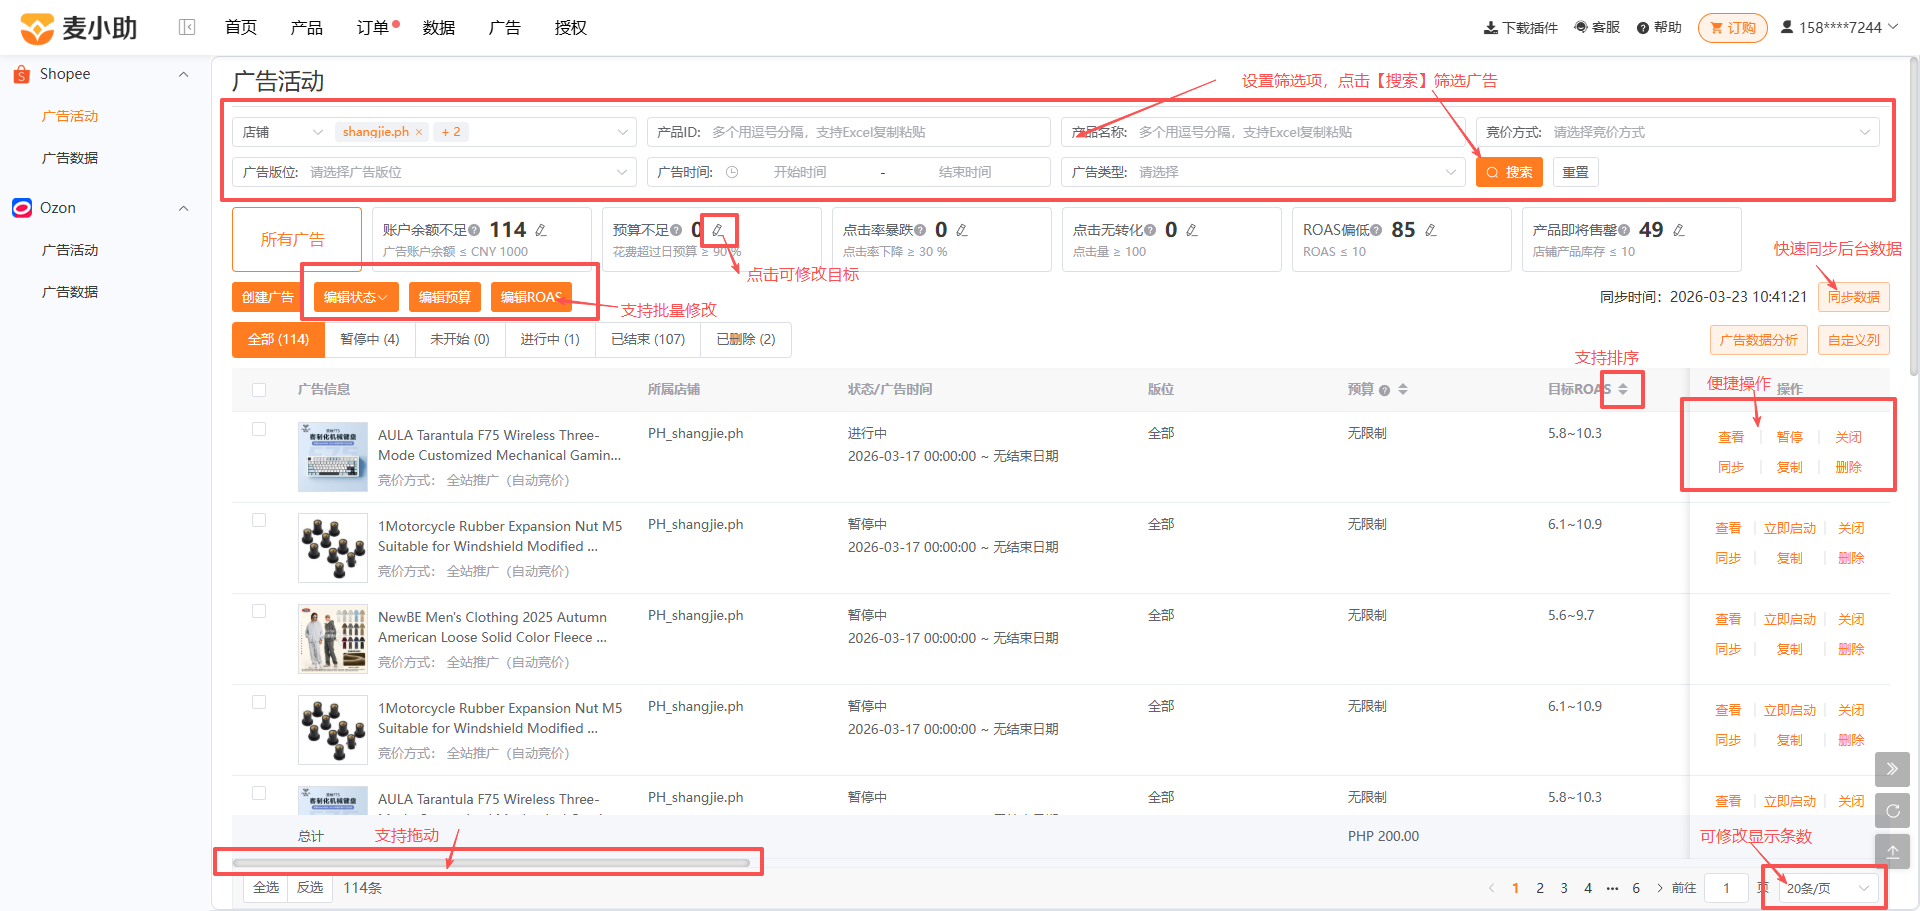Viewport: 1920px width, 911px height.
Task: Select the NewBE Men's Clothing row checkbox
Action: pyautogui.click(x=259, y=611)
